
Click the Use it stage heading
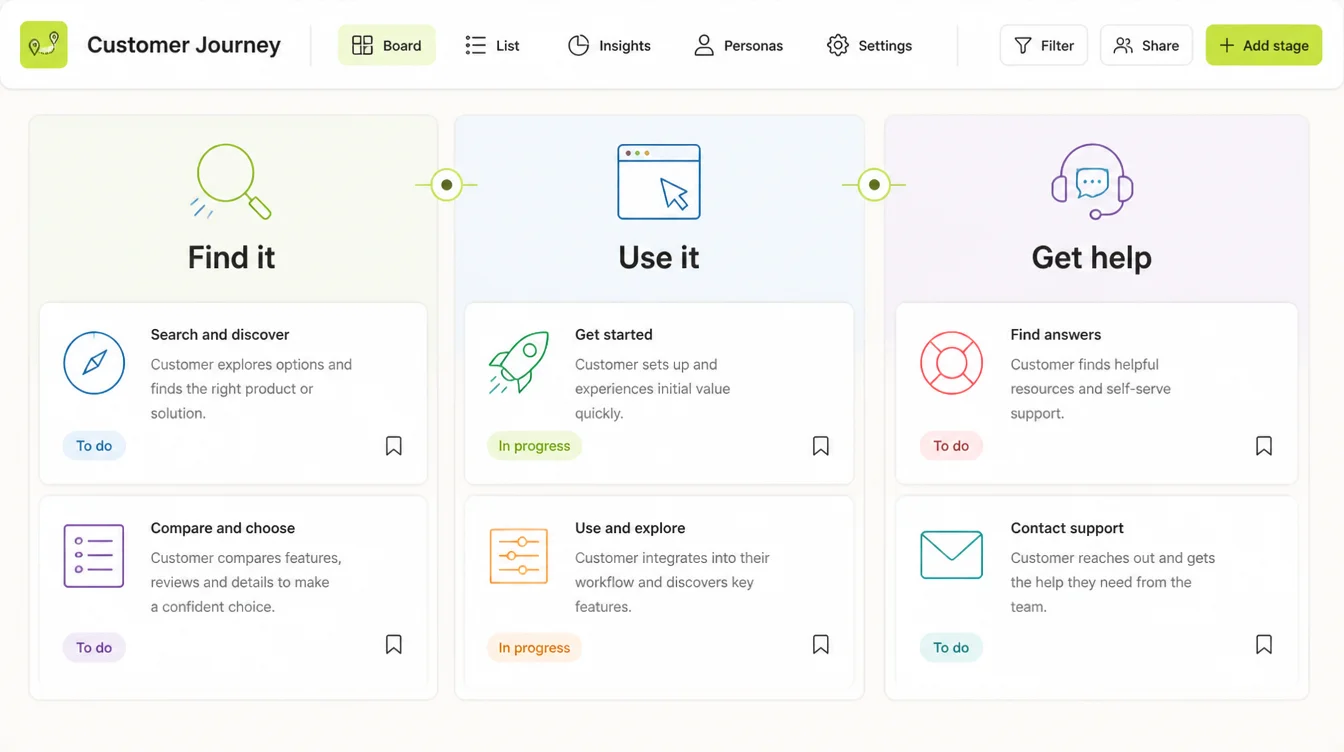click(x=659, y=257)
